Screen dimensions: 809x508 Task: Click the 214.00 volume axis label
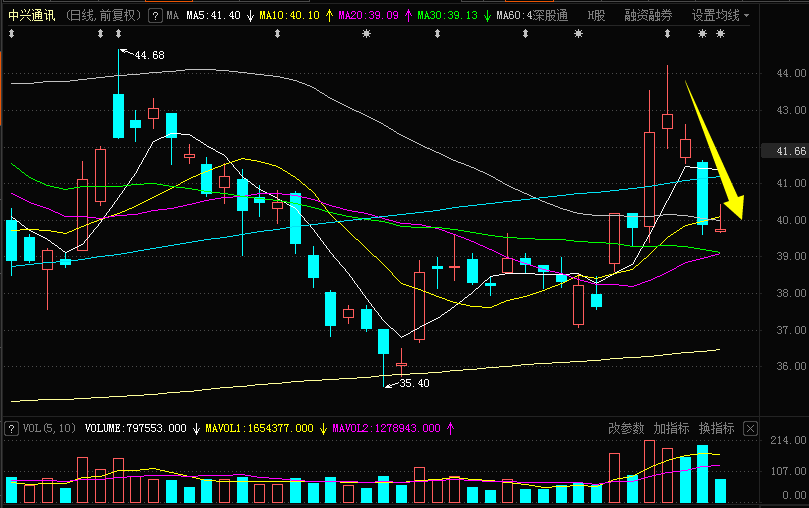pos(788,440)
